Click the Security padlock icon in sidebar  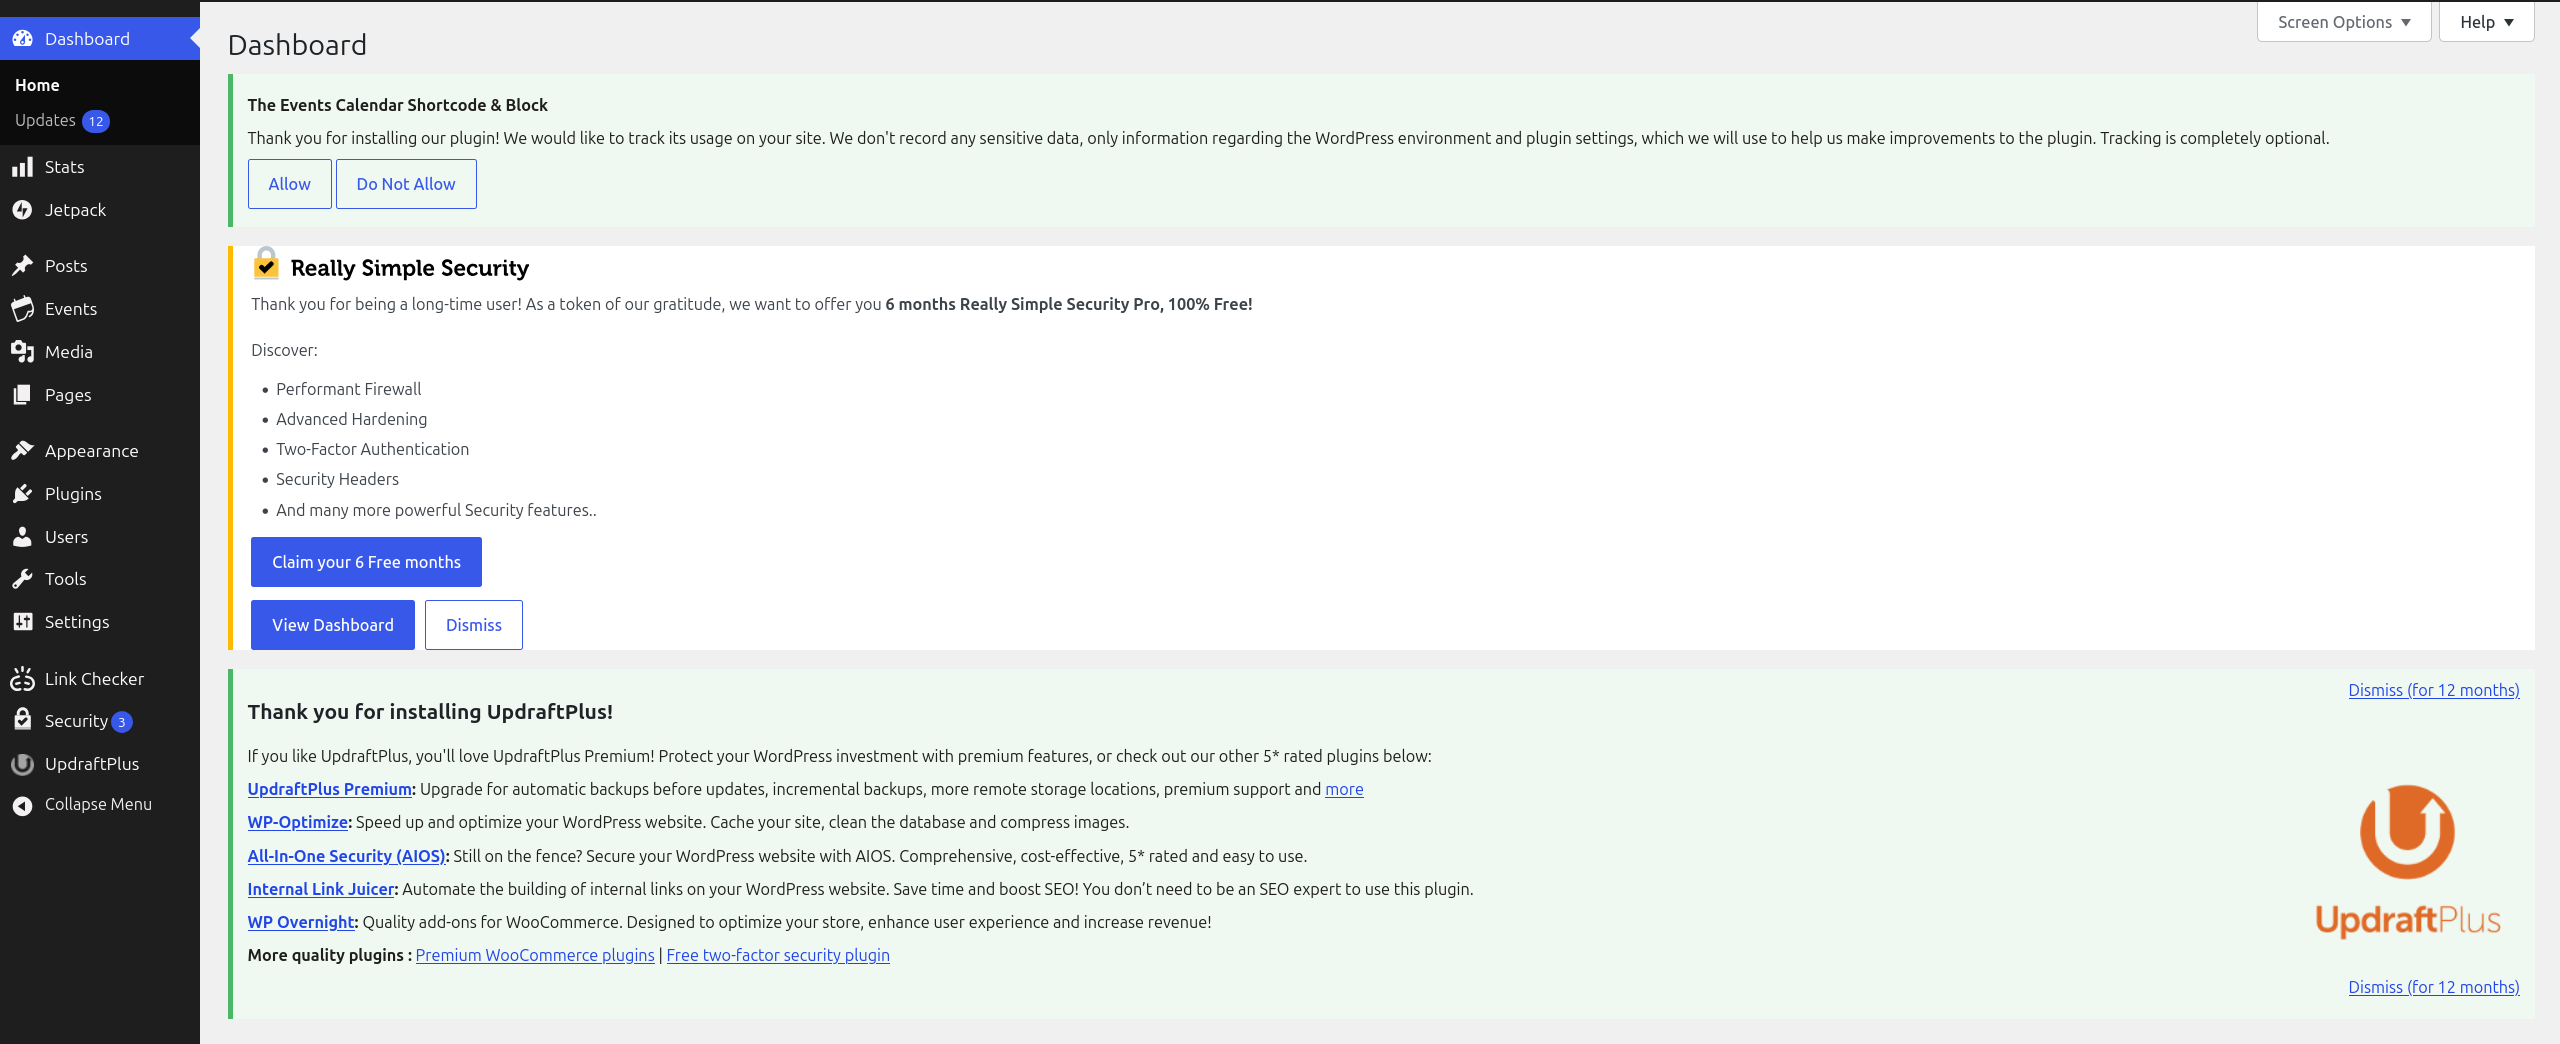tap(22, 720)
